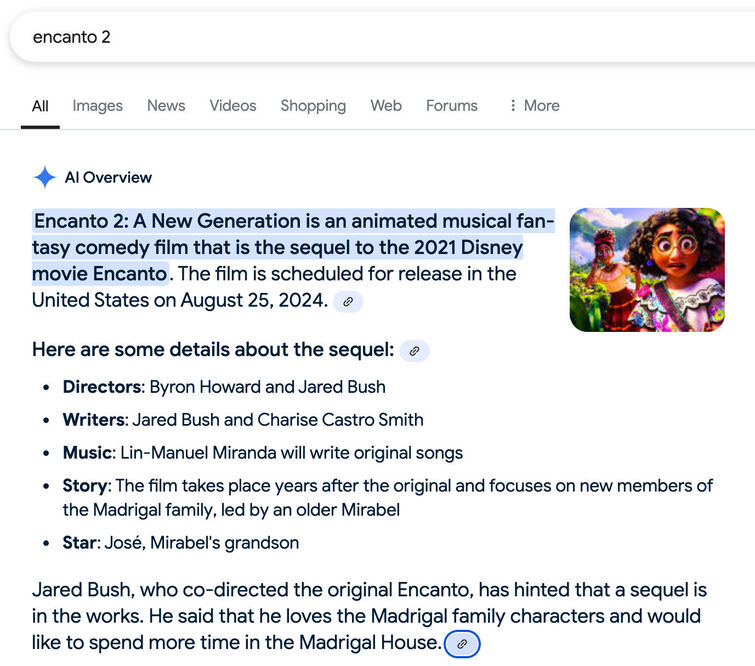This screenshot has width=755, height=666.
Task: Click the AI Overview sparkle icon
Action: pos(45,177)
